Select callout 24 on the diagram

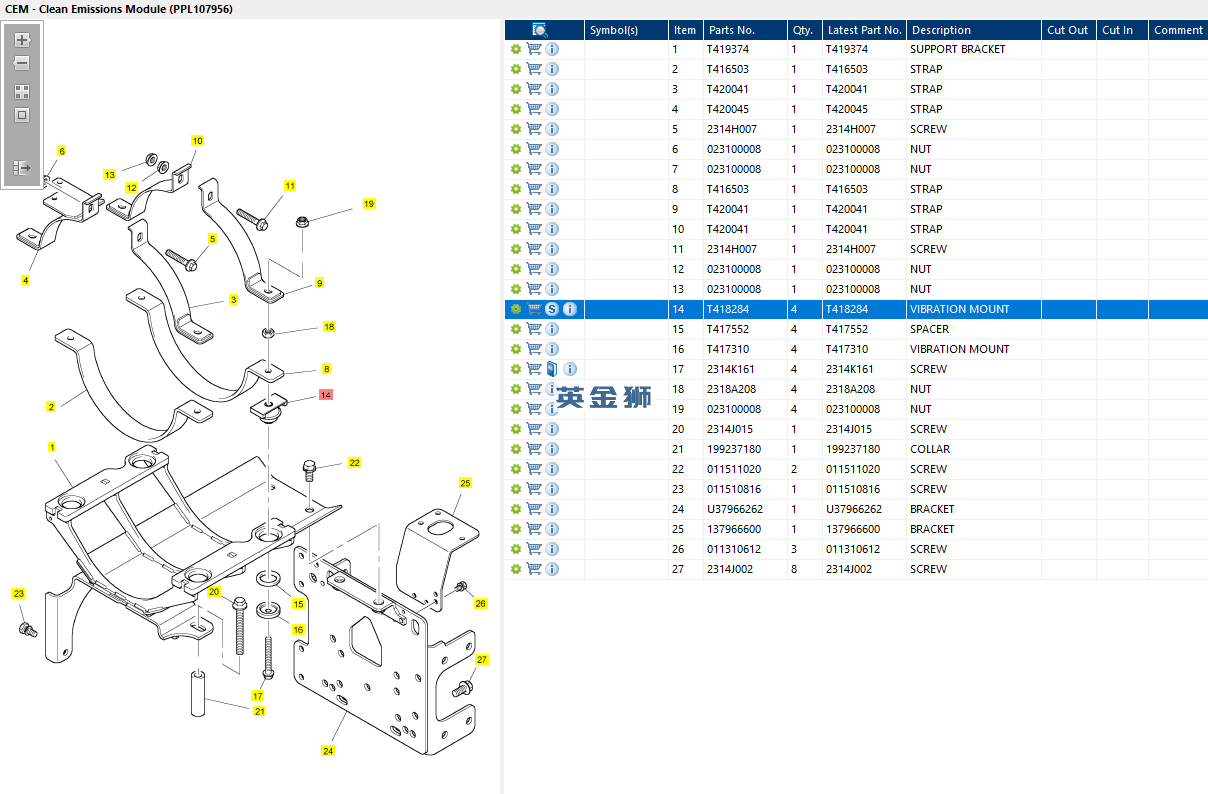(x=328, y=750)
